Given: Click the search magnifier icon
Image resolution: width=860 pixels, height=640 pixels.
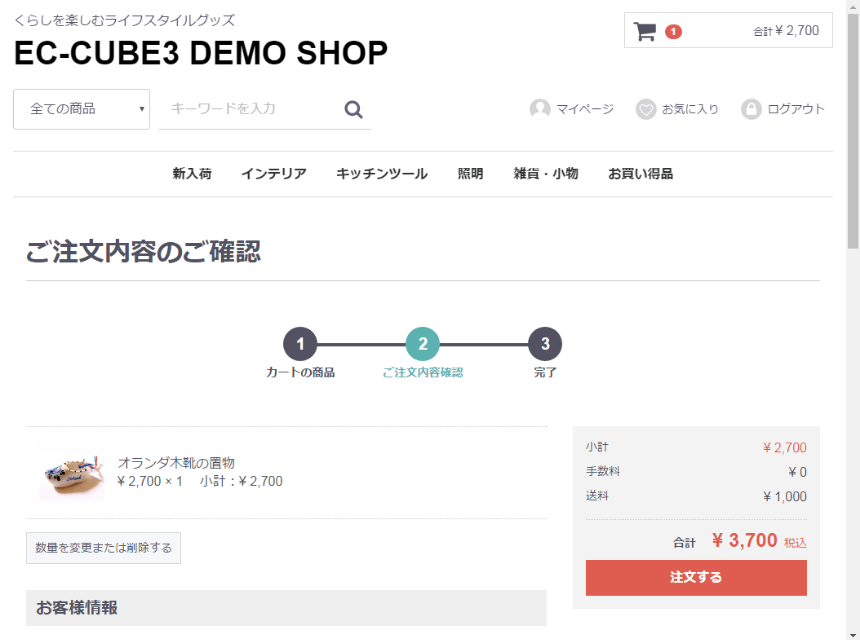Looking at the screenshot, I should pyautogui.click(x=352, y=108).
